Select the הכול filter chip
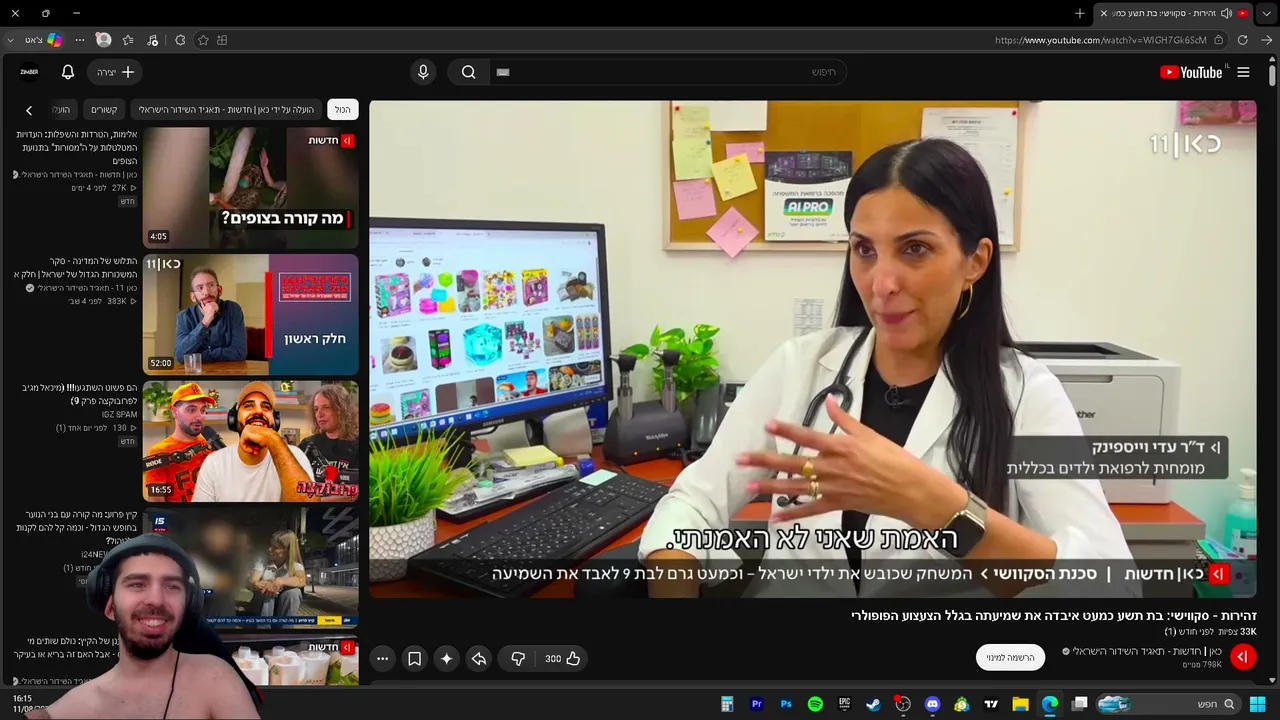Screen dimensions: 1280x720 [x=342, y=109]
